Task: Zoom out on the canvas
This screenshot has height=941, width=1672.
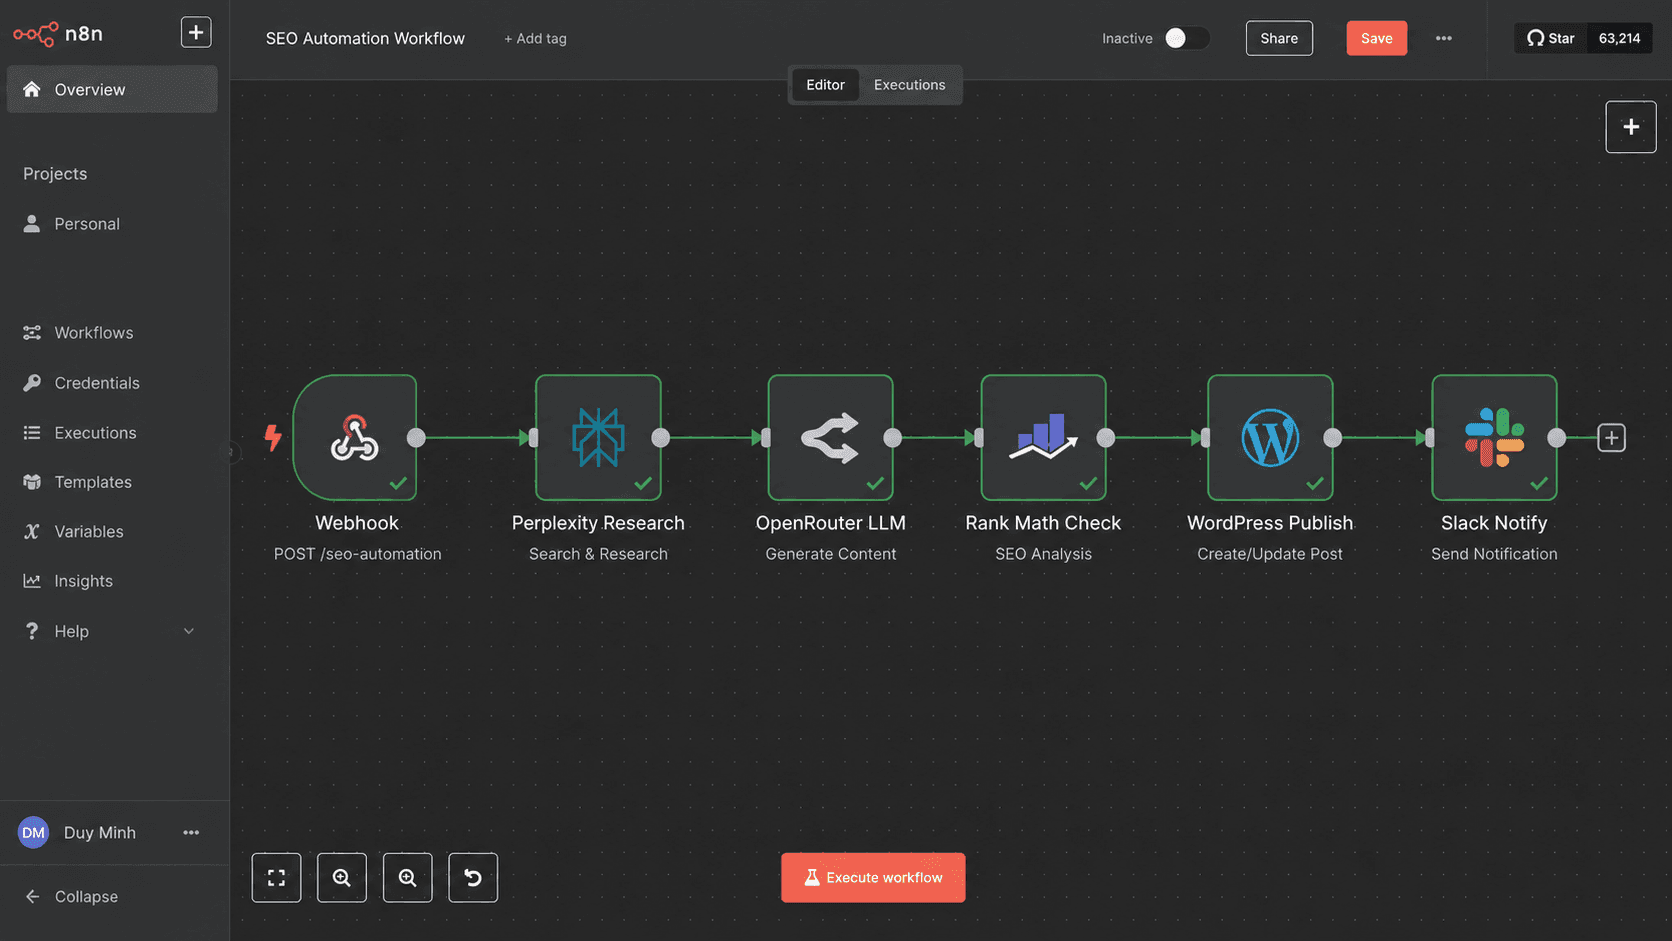Action: [407, 878]
